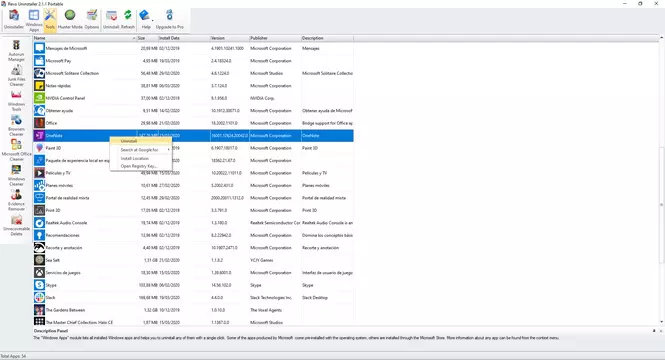Sort by the Publisher column header

tap(275, 38)
